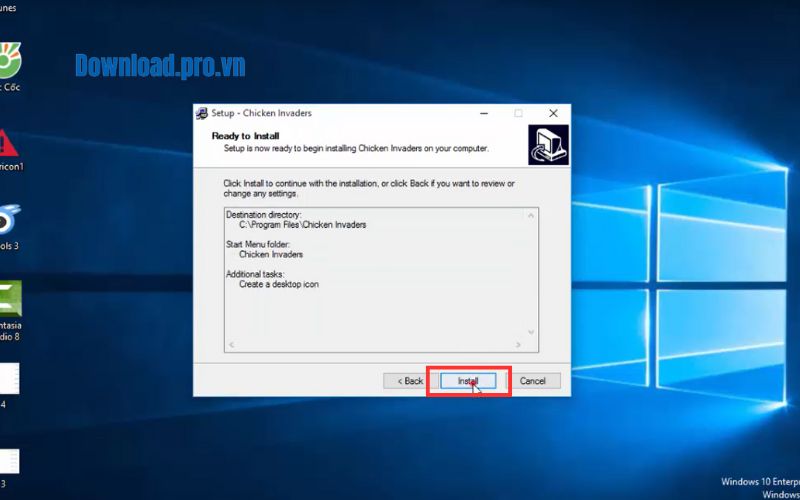
Task: Select the document desktop icon labeled 3
Action: [9, 468]
